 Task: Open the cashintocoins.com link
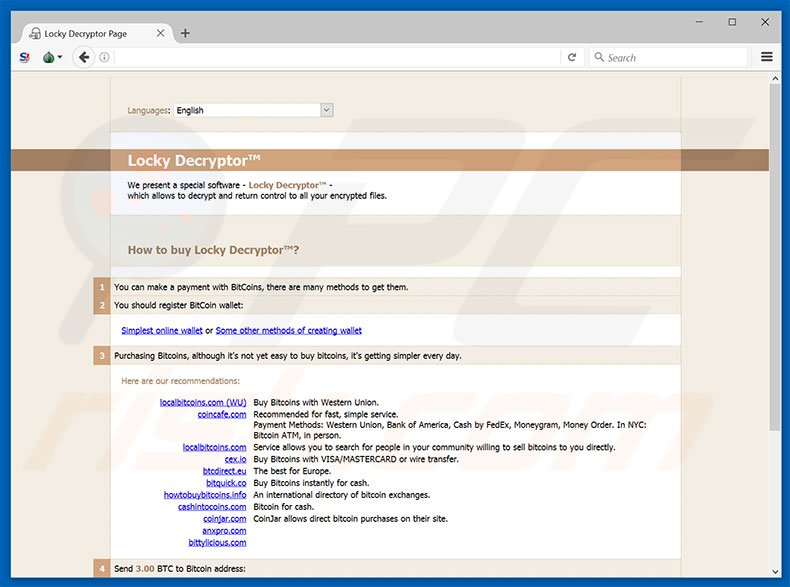(212, 507)
